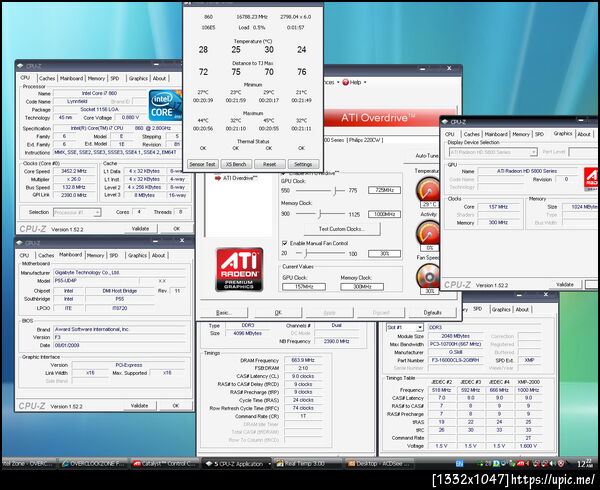Click DRAM Frequency value in CPU-Z Memory window
600x490 pixels.
pyautogui.click(x=303, y=360)
